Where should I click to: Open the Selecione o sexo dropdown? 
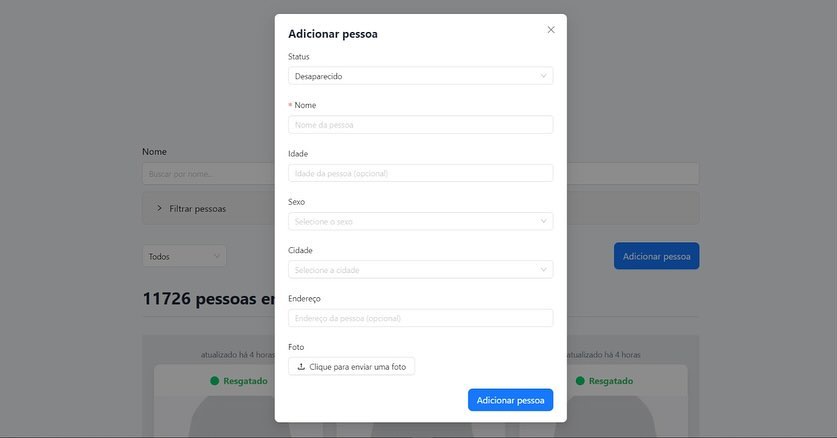421,221
